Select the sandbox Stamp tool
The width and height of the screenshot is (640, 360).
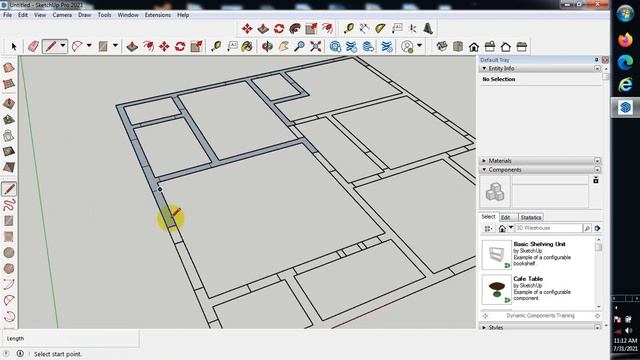[x=9, y=119]
